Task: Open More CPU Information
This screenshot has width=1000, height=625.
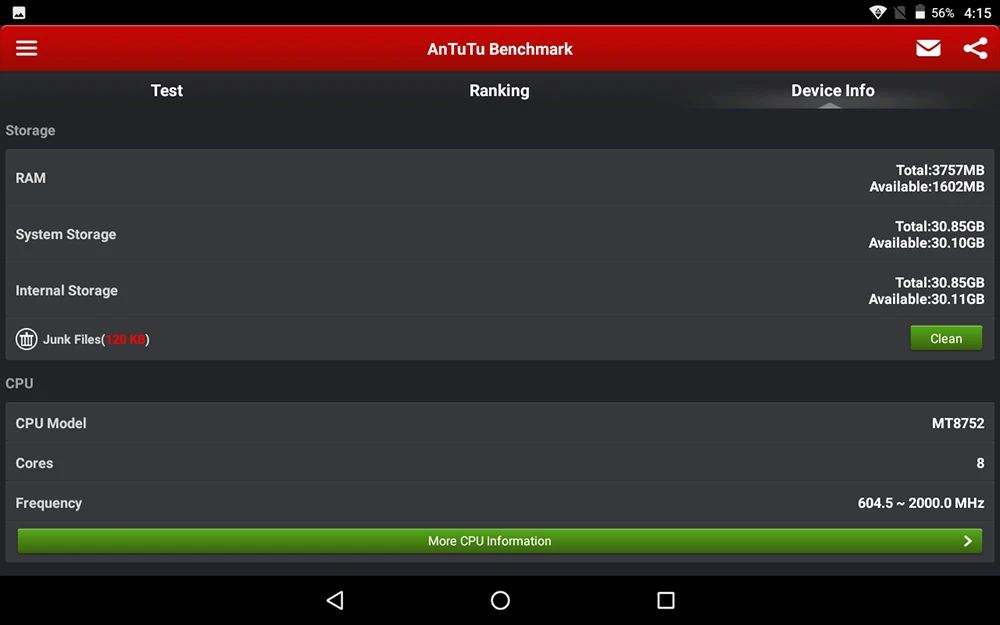Action: (x=499, y=541)
